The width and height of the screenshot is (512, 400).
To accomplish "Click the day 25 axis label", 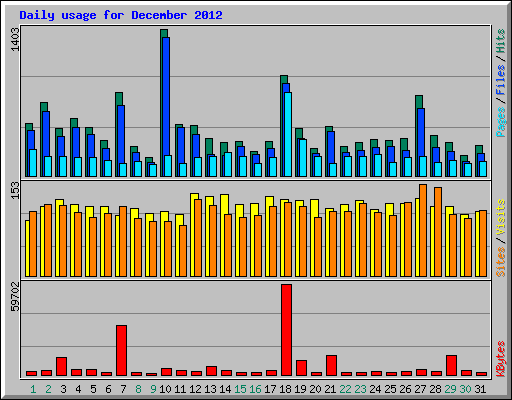I will 390,389.
